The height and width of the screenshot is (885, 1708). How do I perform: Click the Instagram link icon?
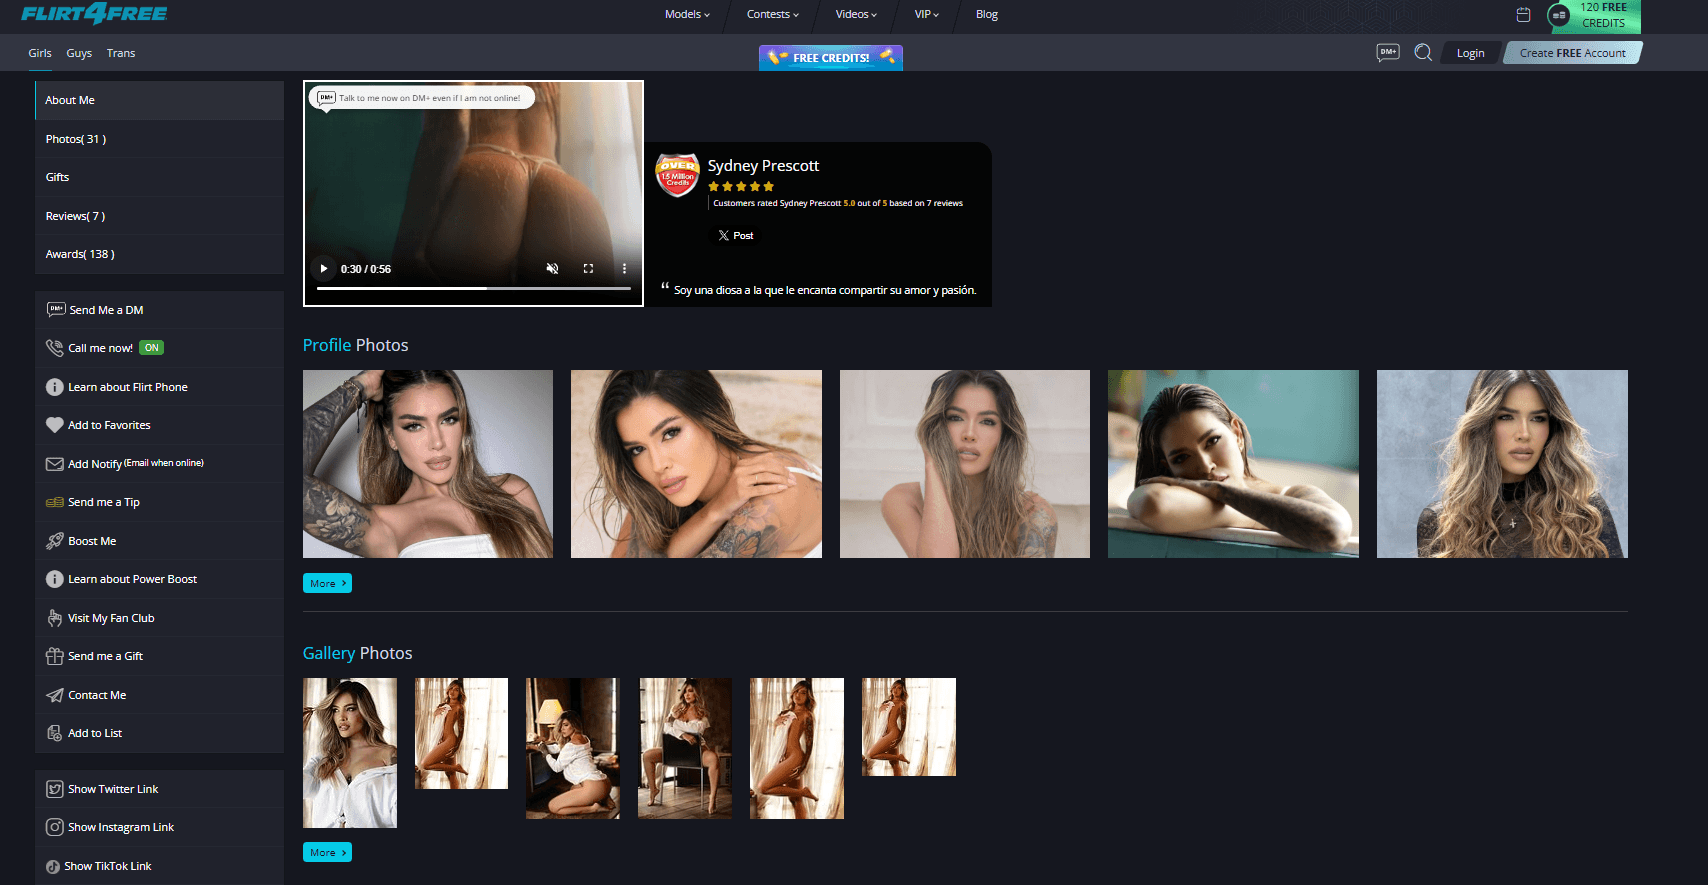55,827
